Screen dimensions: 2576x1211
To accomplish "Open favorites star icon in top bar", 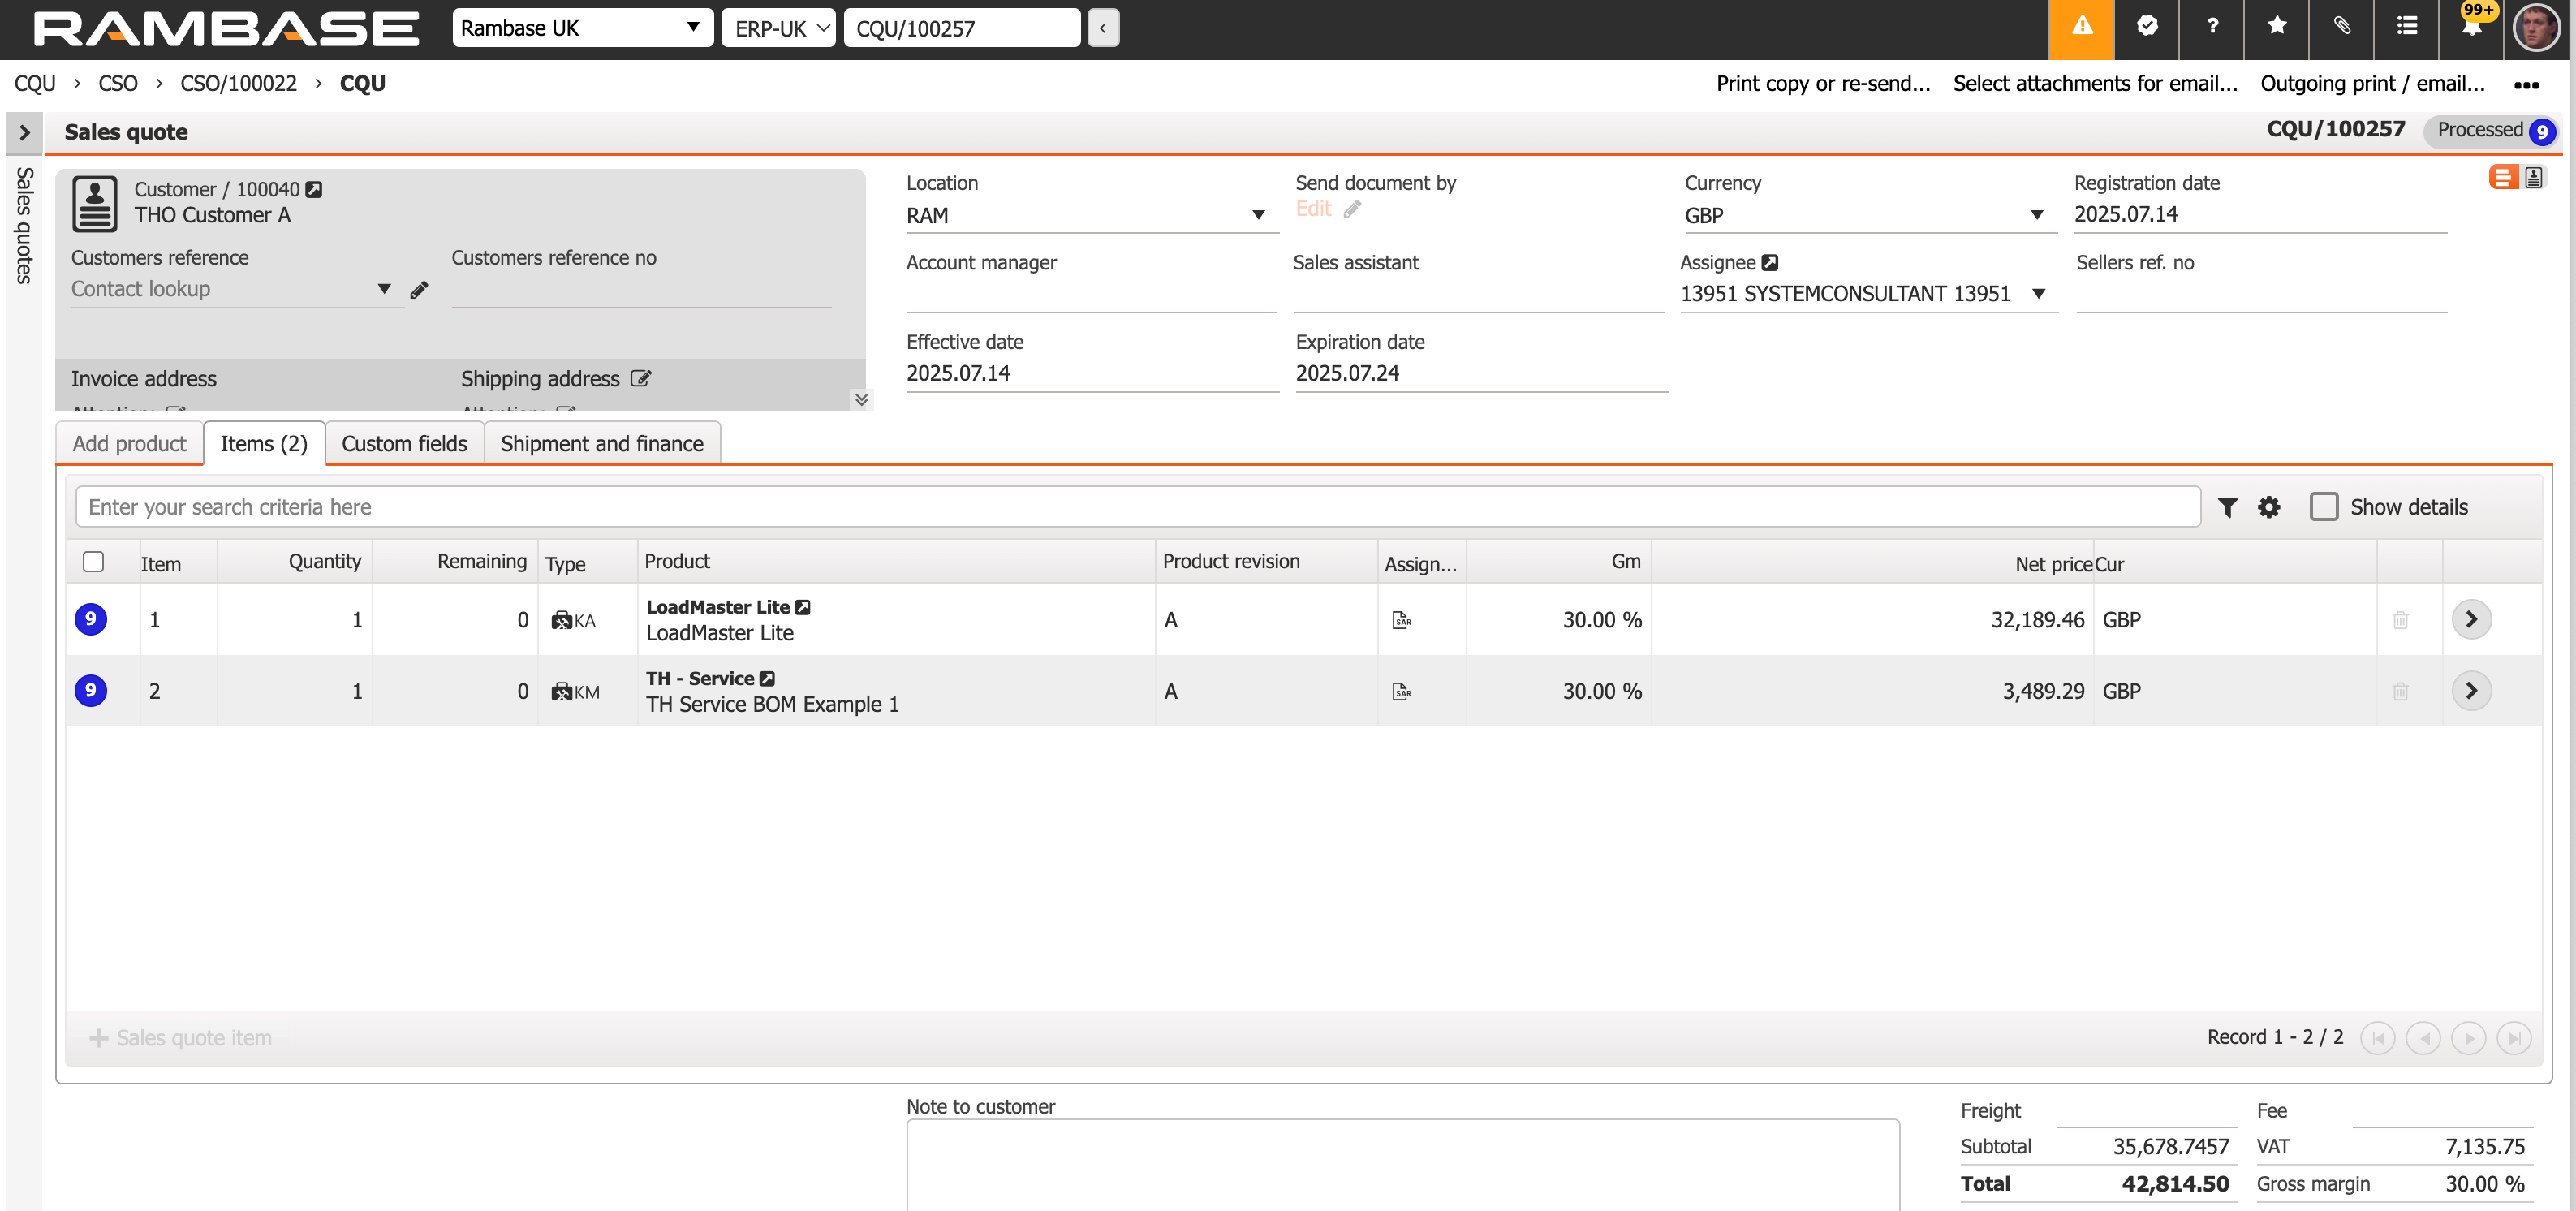I will pos(2277,27).
